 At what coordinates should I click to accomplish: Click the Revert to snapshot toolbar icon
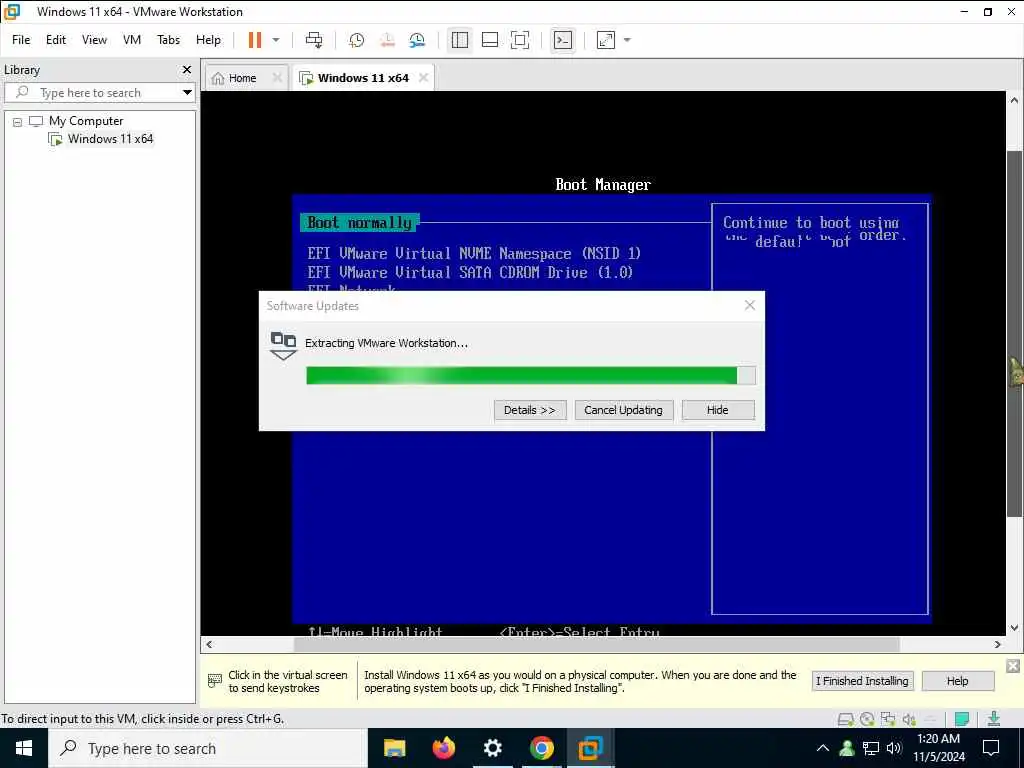[387, 40]
